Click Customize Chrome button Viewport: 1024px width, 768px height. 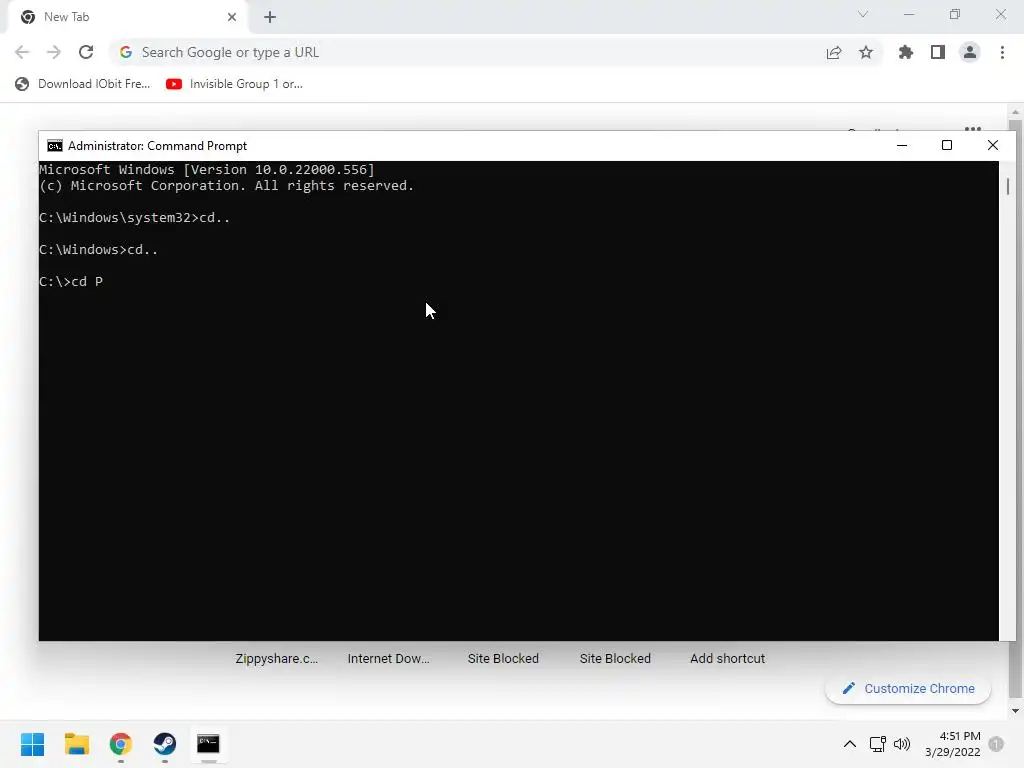pos(908,688)
